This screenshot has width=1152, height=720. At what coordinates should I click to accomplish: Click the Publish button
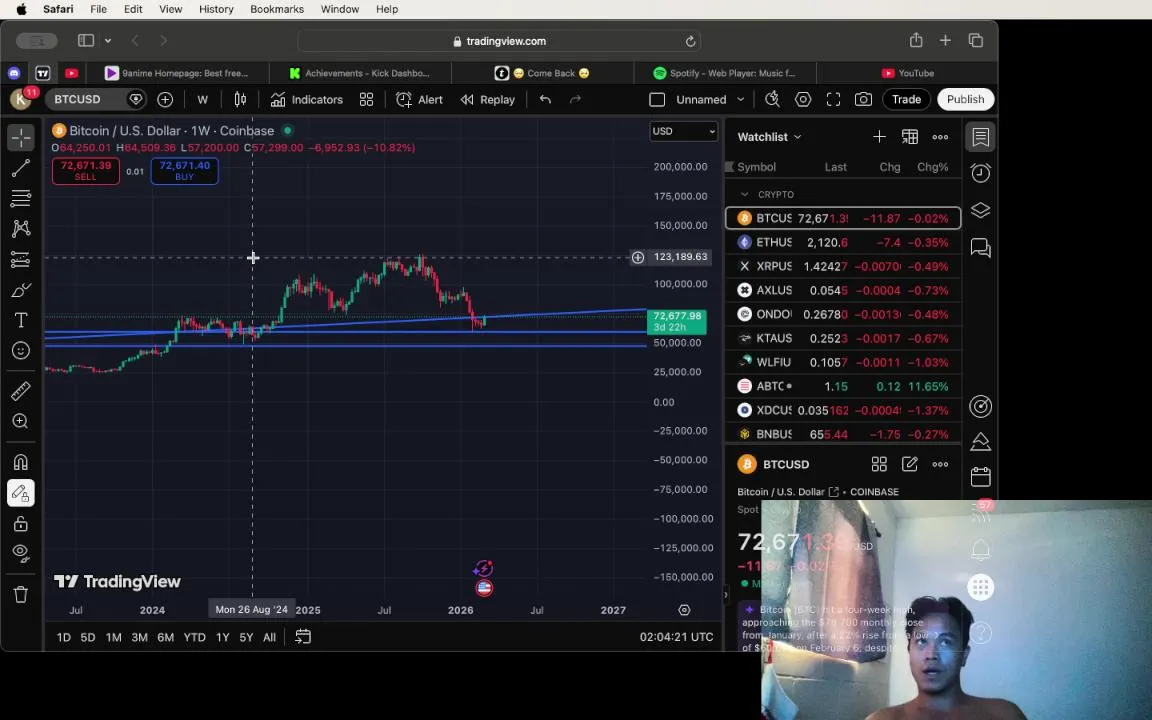point(965,99)
